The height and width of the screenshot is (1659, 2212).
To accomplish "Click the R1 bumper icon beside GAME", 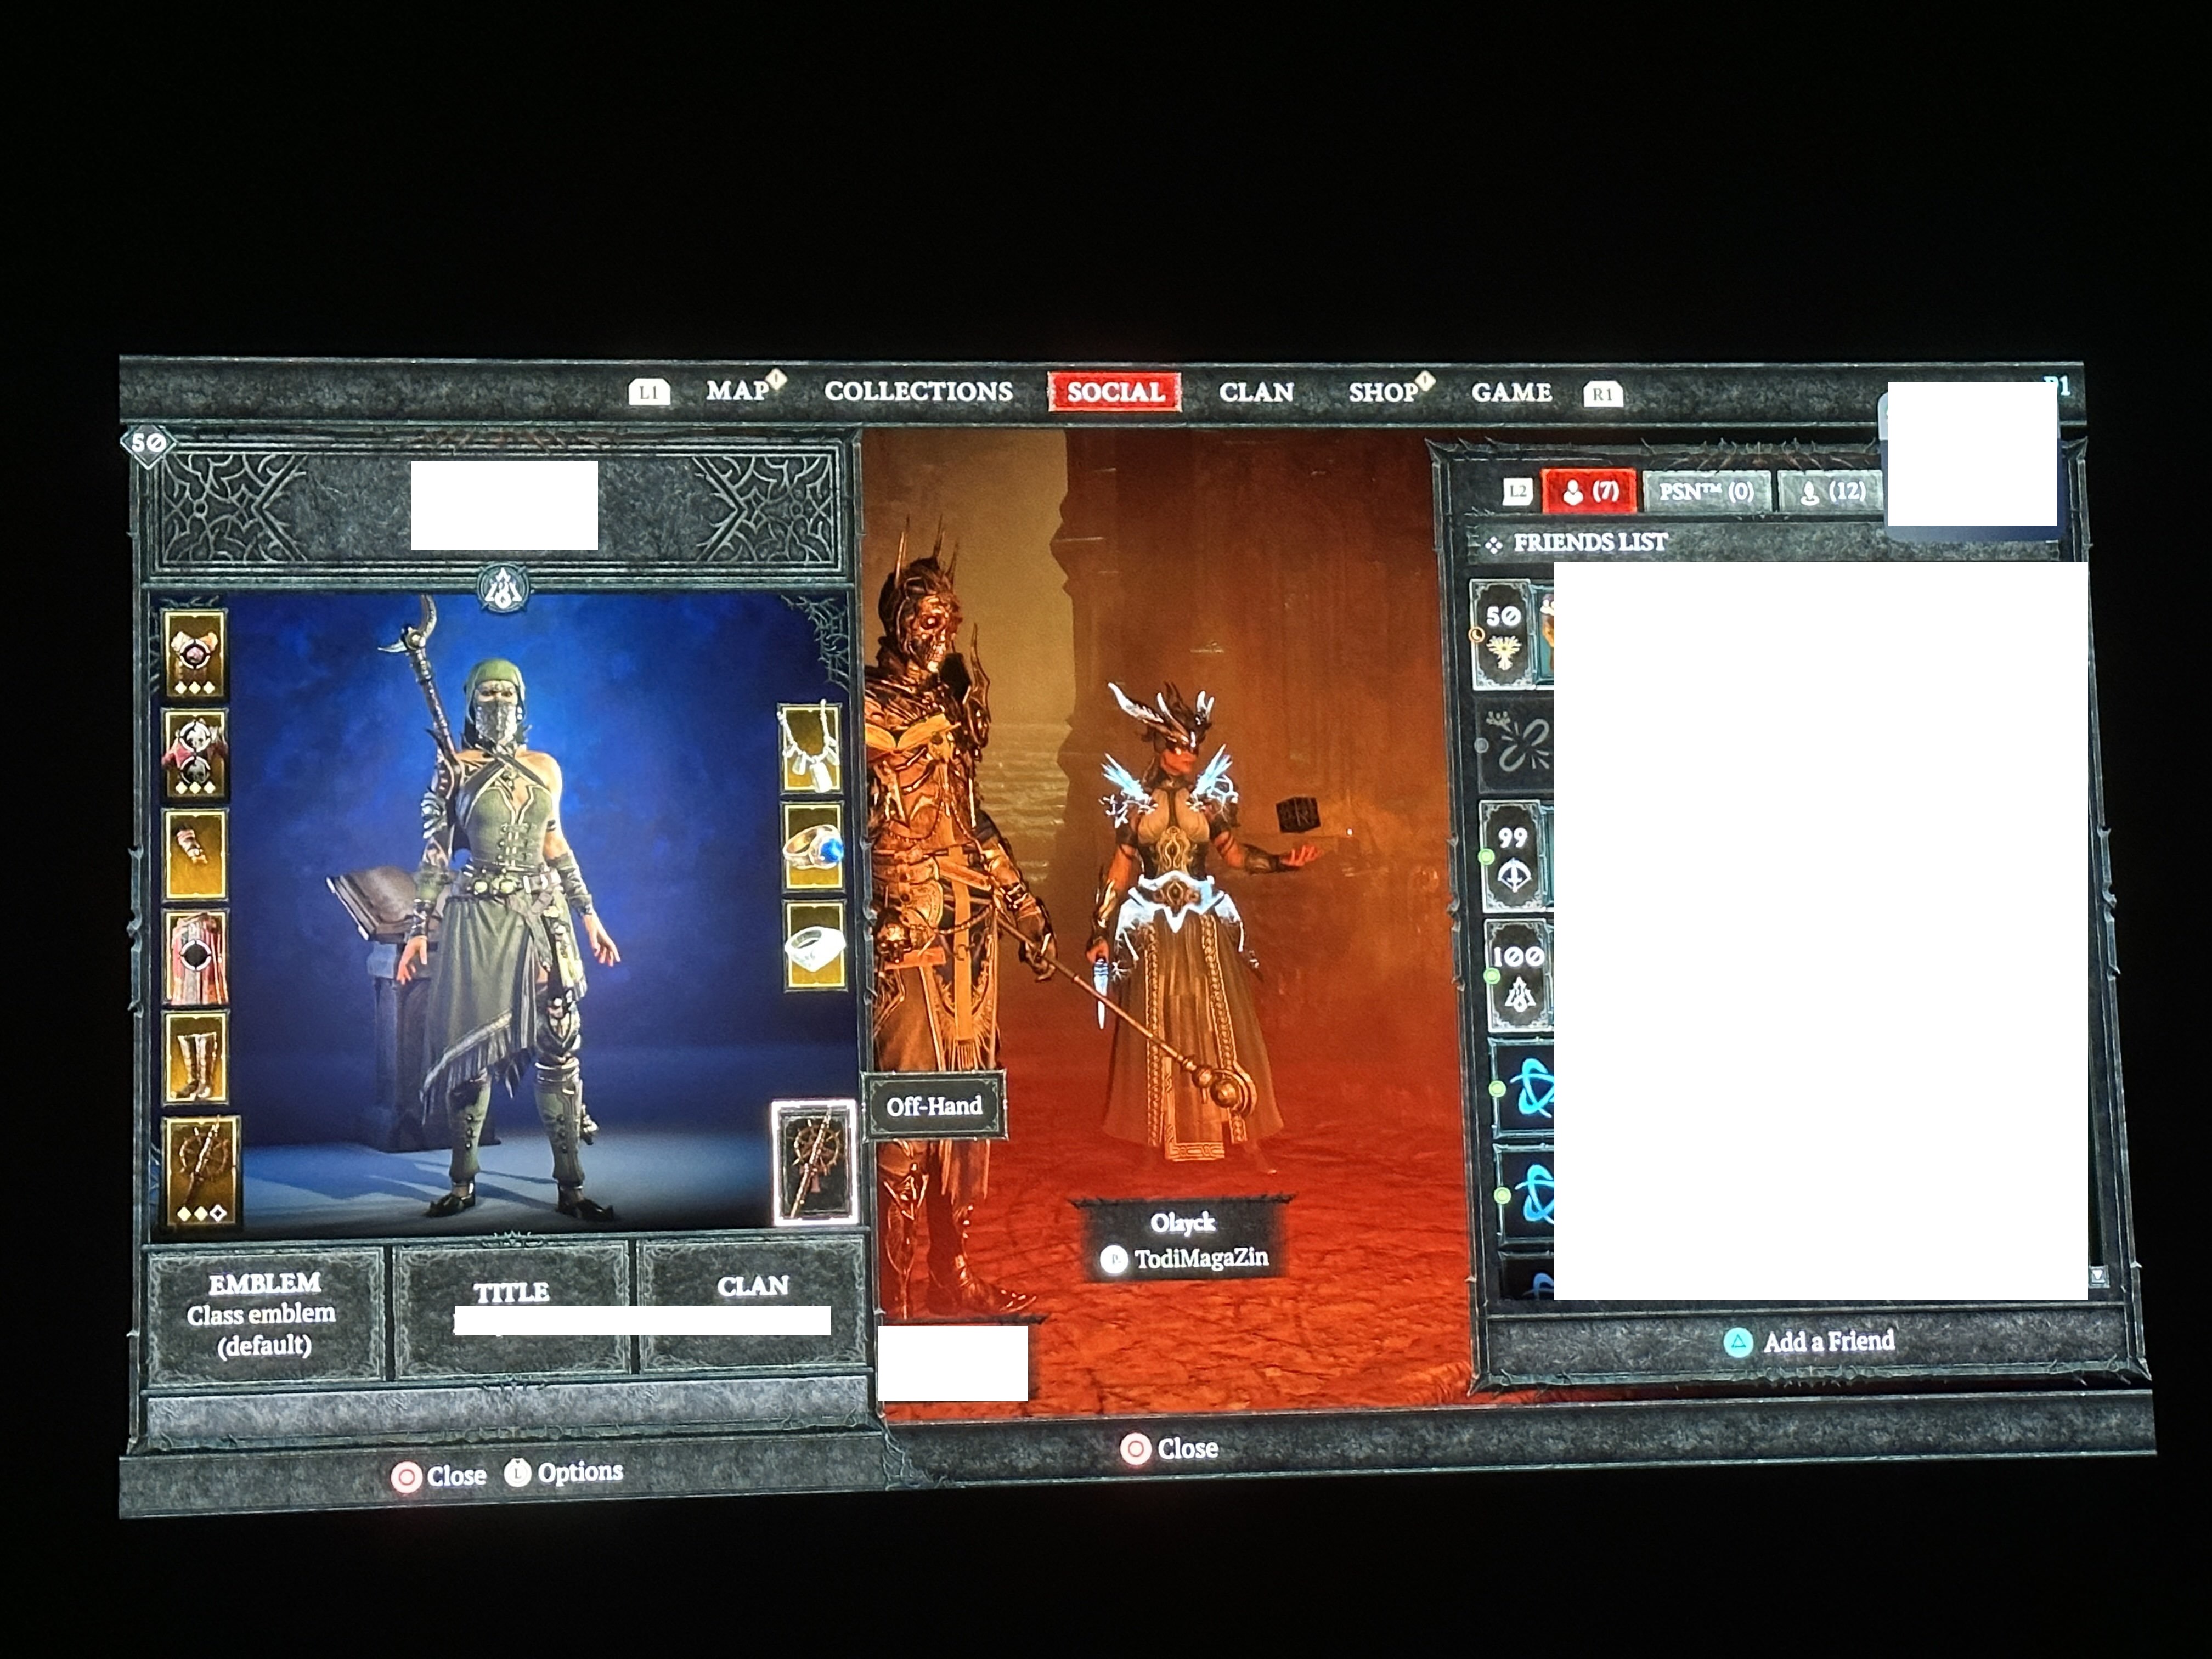I will coord(1602,394).
